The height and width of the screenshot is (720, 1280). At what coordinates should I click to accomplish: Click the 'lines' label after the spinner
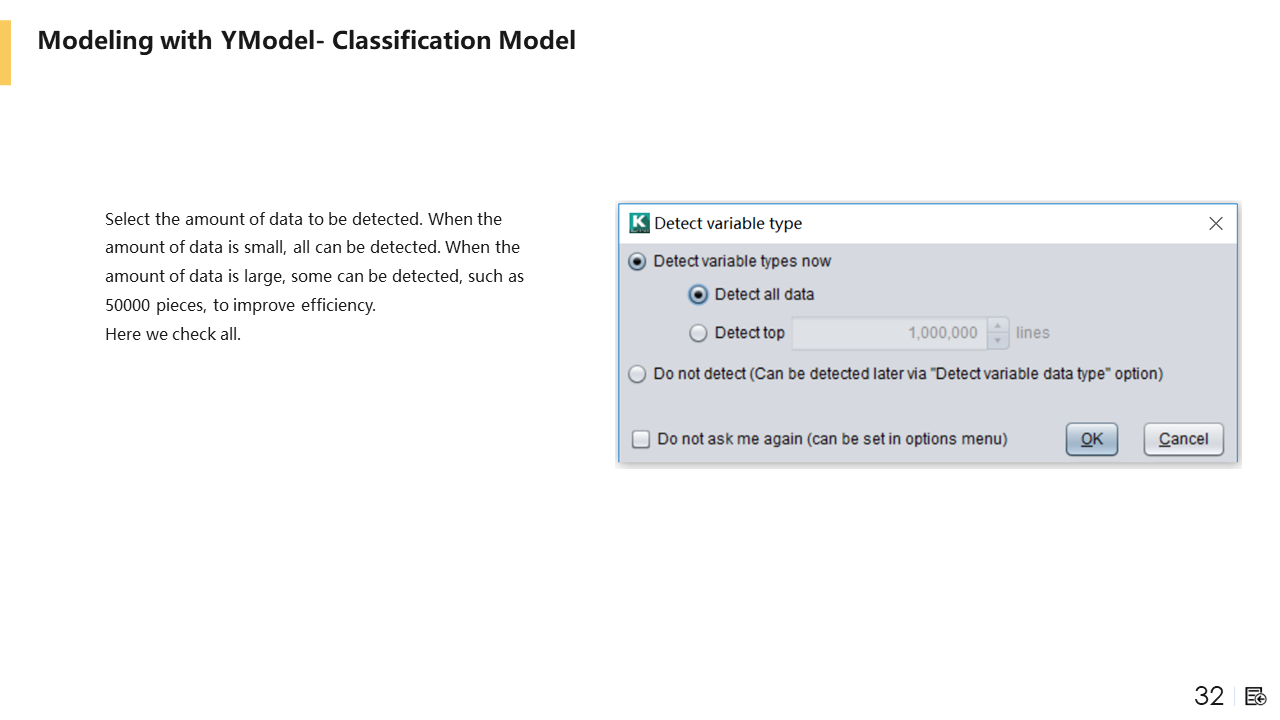(1033, 333)
